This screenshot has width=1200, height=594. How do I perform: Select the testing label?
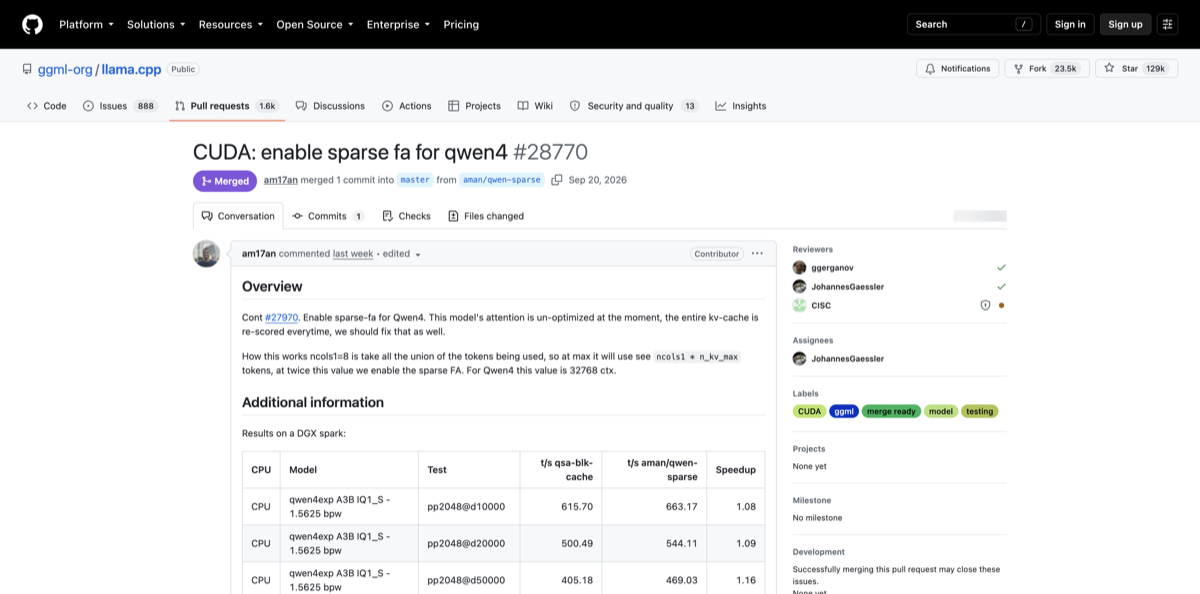click(980, 411)
